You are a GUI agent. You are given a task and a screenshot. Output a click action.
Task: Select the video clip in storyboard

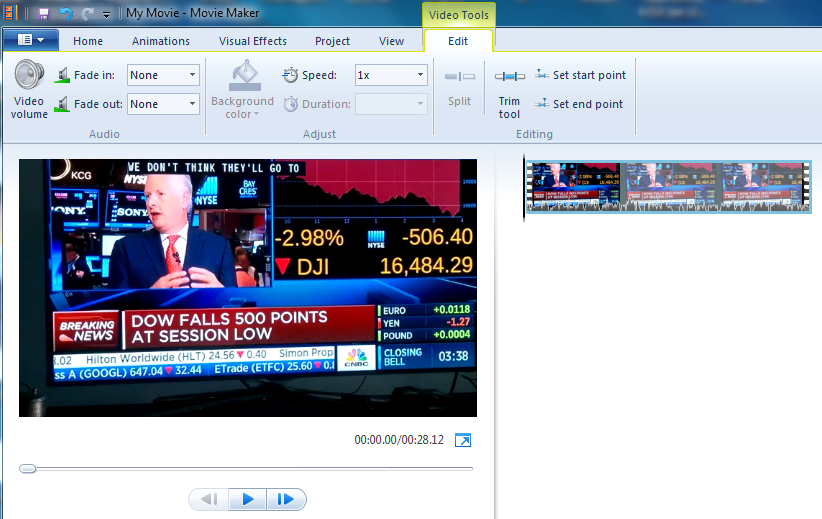[x=668, y=187]
